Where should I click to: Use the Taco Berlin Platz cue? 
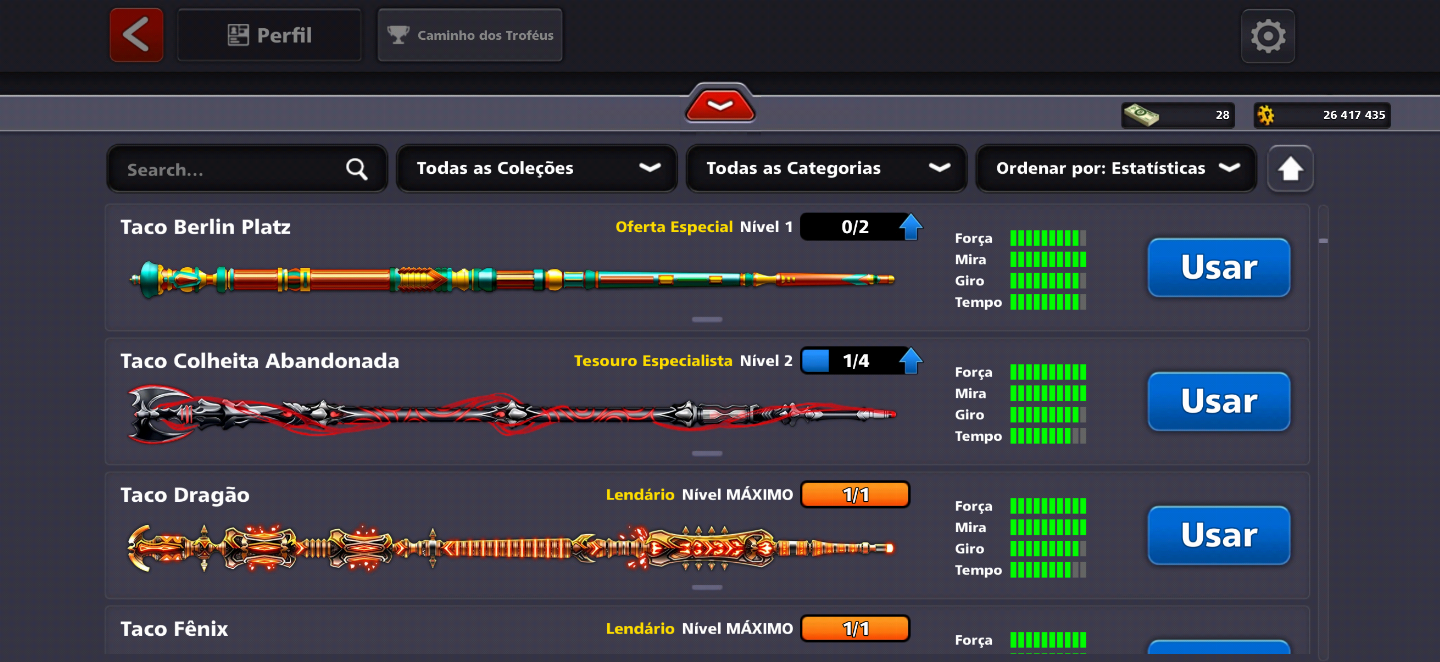pyautogui.click(x=1219, y=267)
